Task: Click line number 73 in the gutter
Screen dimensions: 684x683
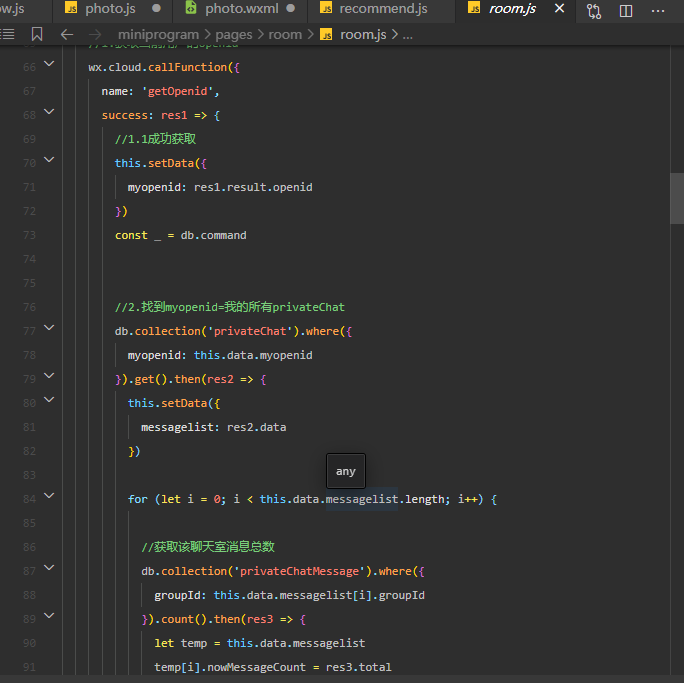Action: point(29,235)
